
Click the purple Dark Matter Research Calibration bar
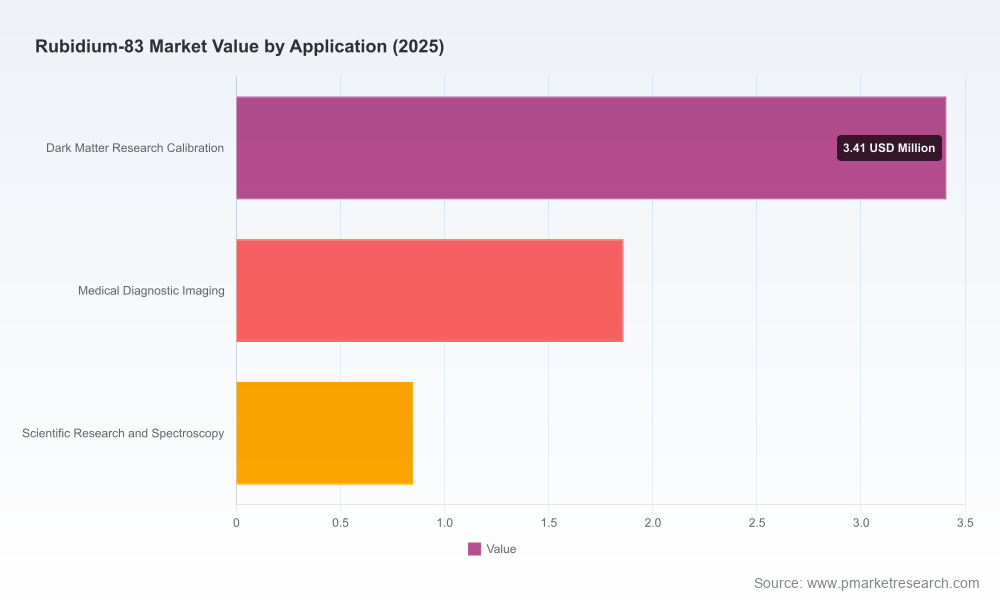tap(591, 148)
